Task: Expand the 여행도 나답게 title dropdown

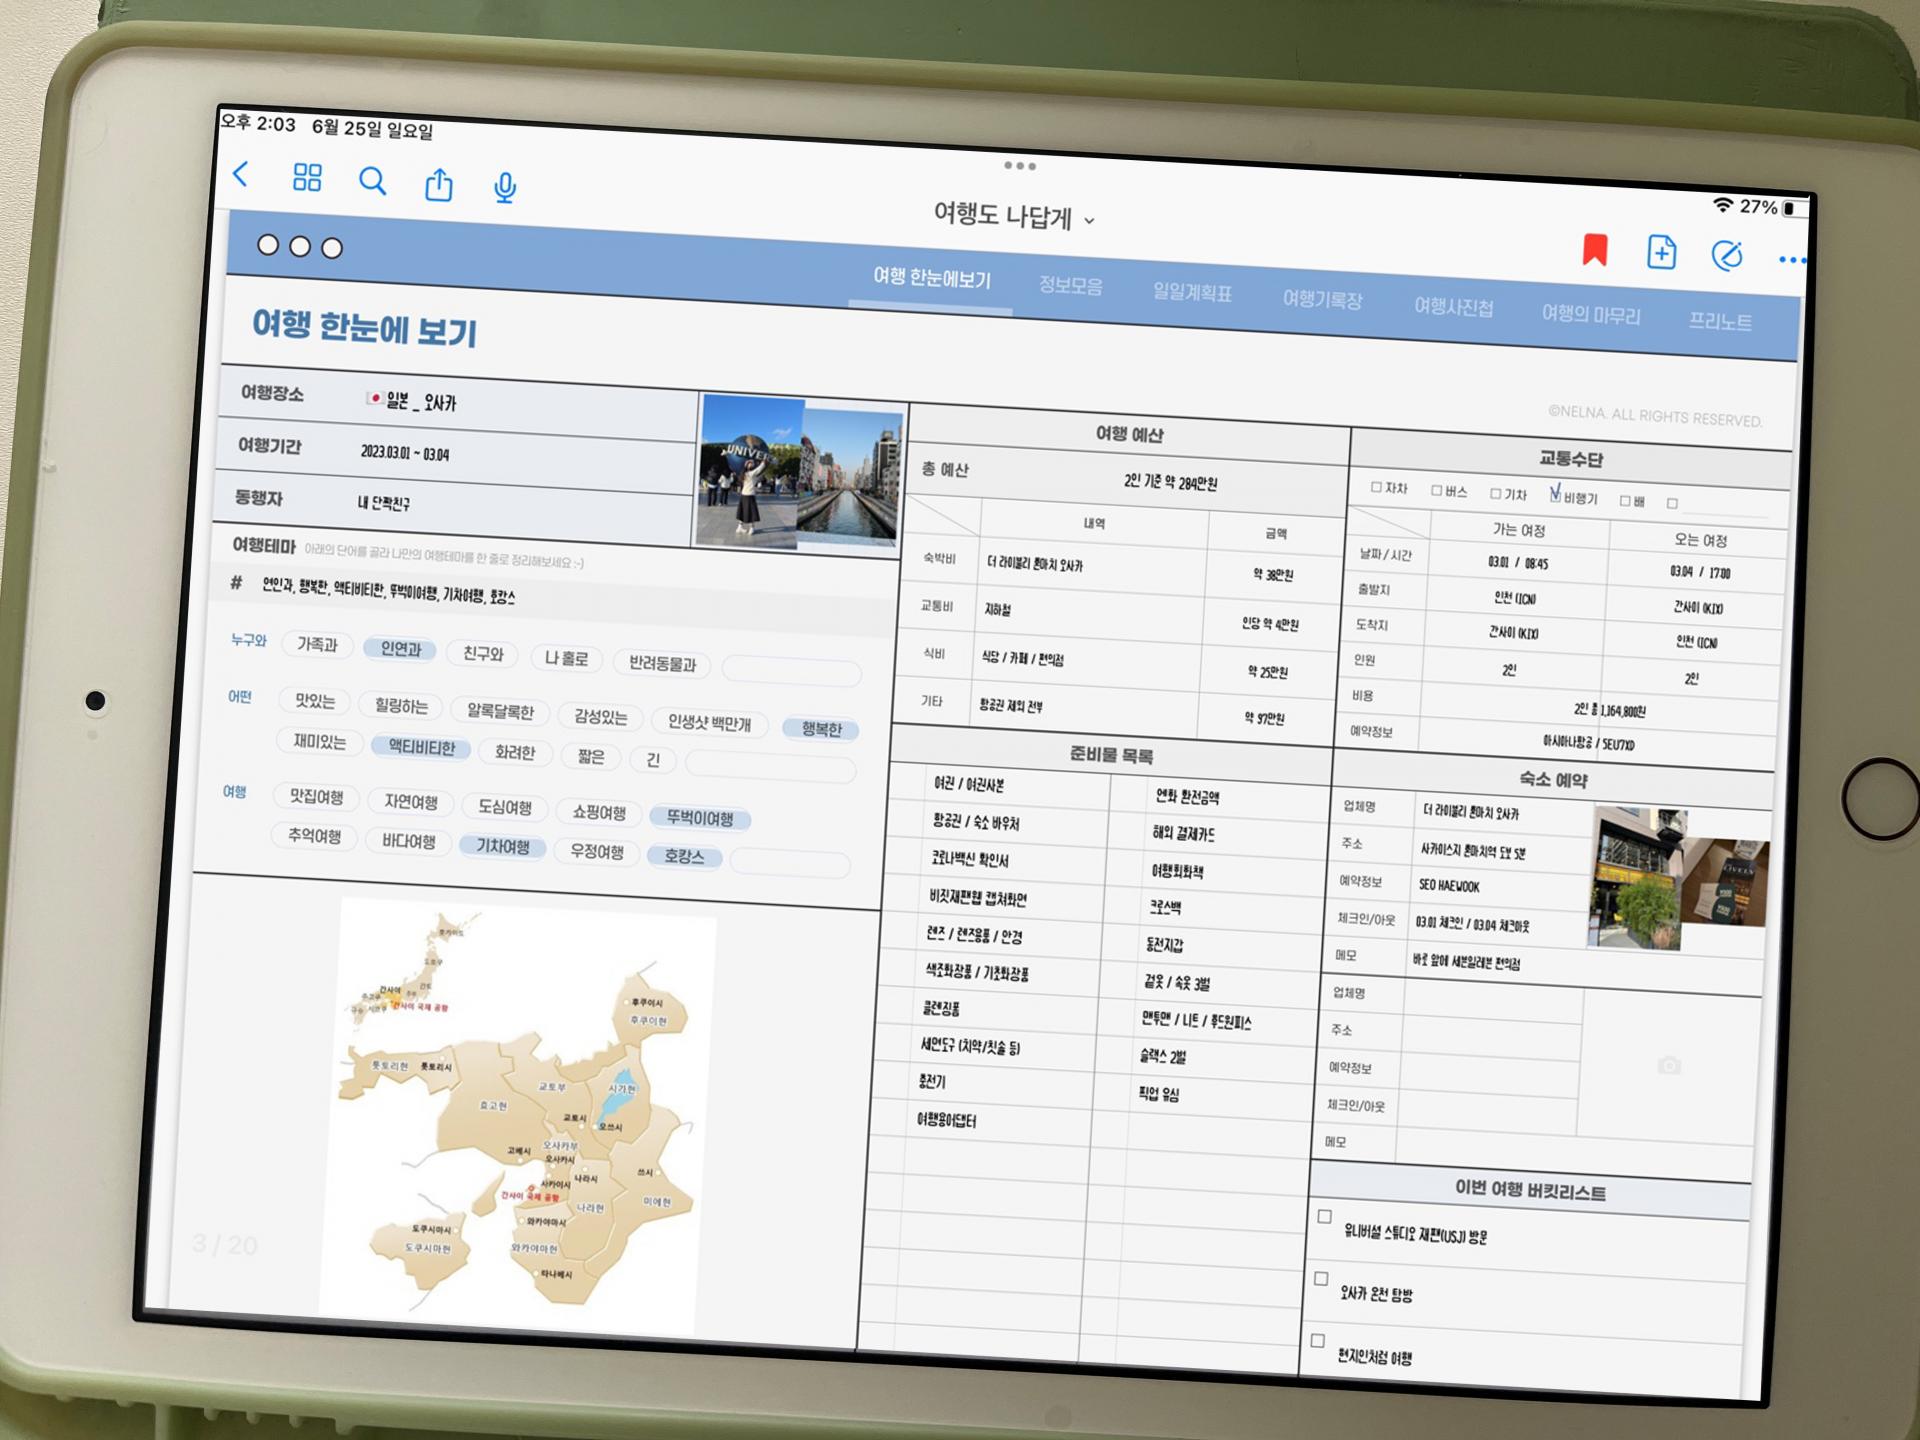Action: coord(1014,216)
